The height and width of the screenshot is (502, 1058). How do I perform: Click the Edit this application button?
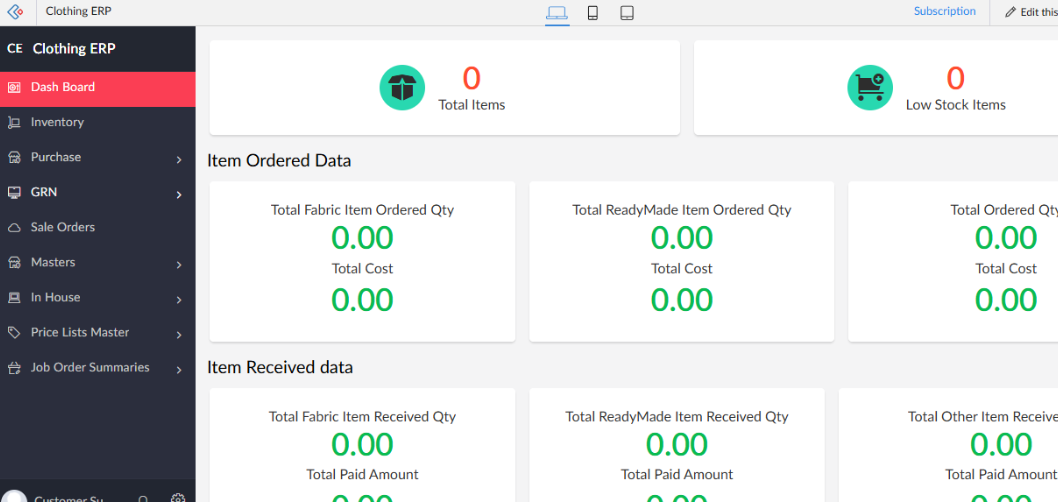point(1029,12)
